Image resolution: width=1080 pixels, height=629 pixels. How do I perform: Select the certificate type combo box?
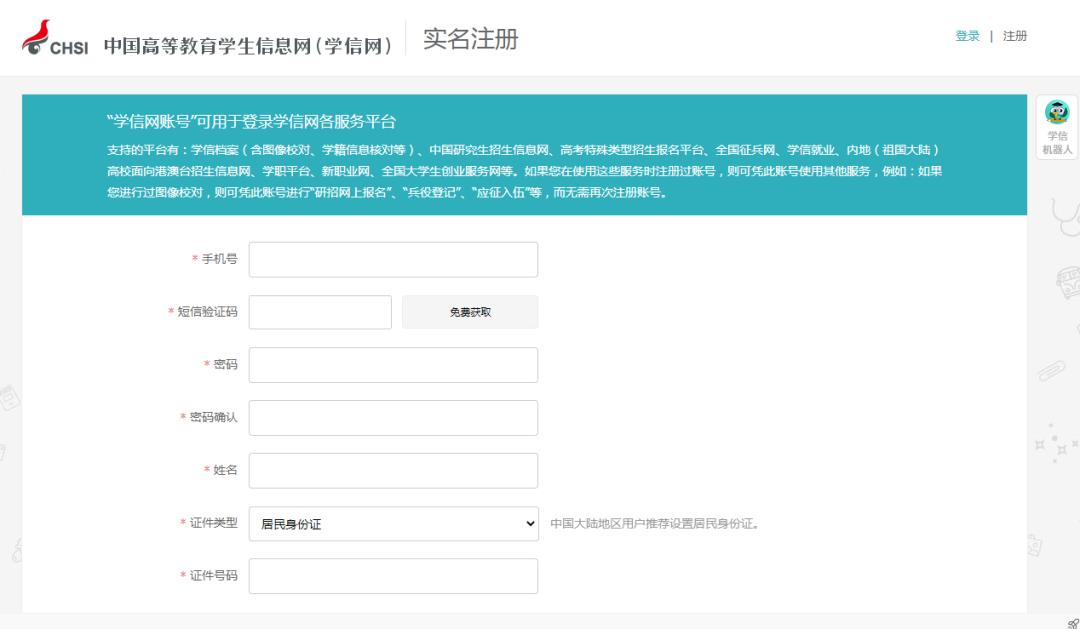393,523
